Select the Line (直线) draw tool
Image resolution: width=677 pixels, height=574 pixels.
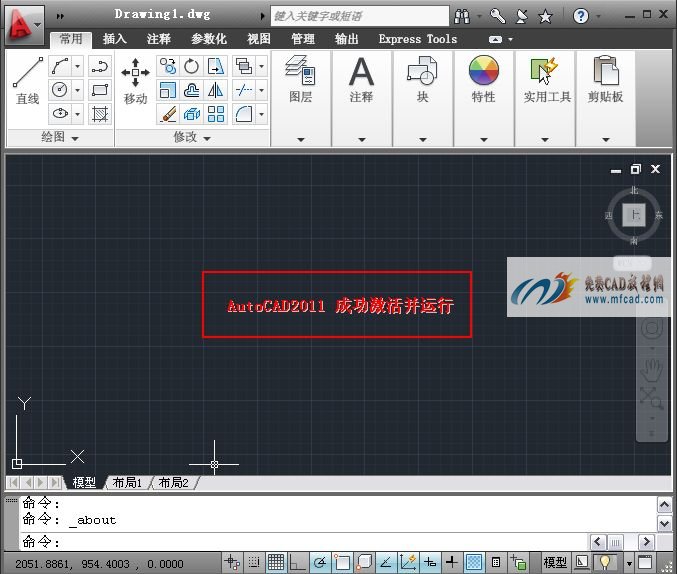[28, 81]
